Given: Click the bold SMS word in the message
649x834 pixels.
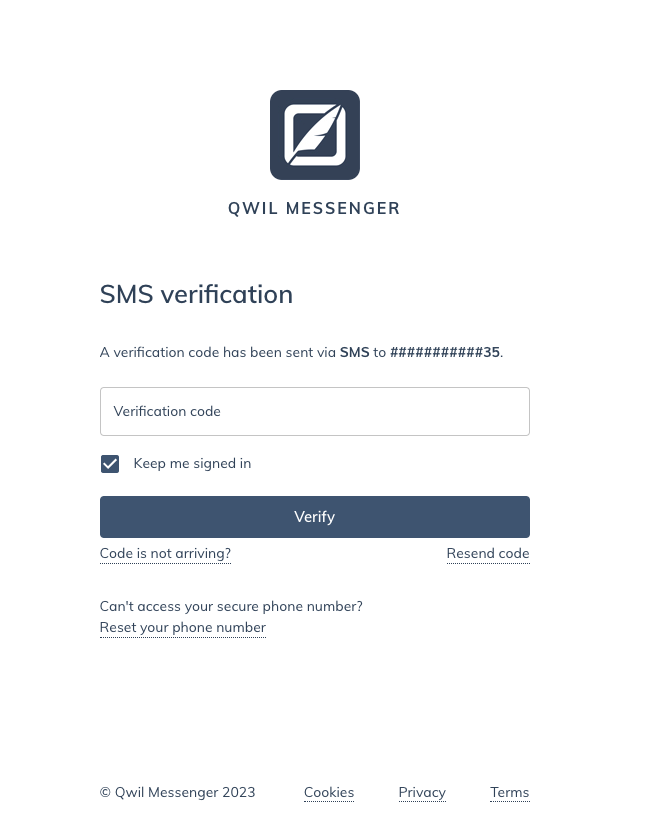Looking at the screenshot, I should [x=354, y=352].
